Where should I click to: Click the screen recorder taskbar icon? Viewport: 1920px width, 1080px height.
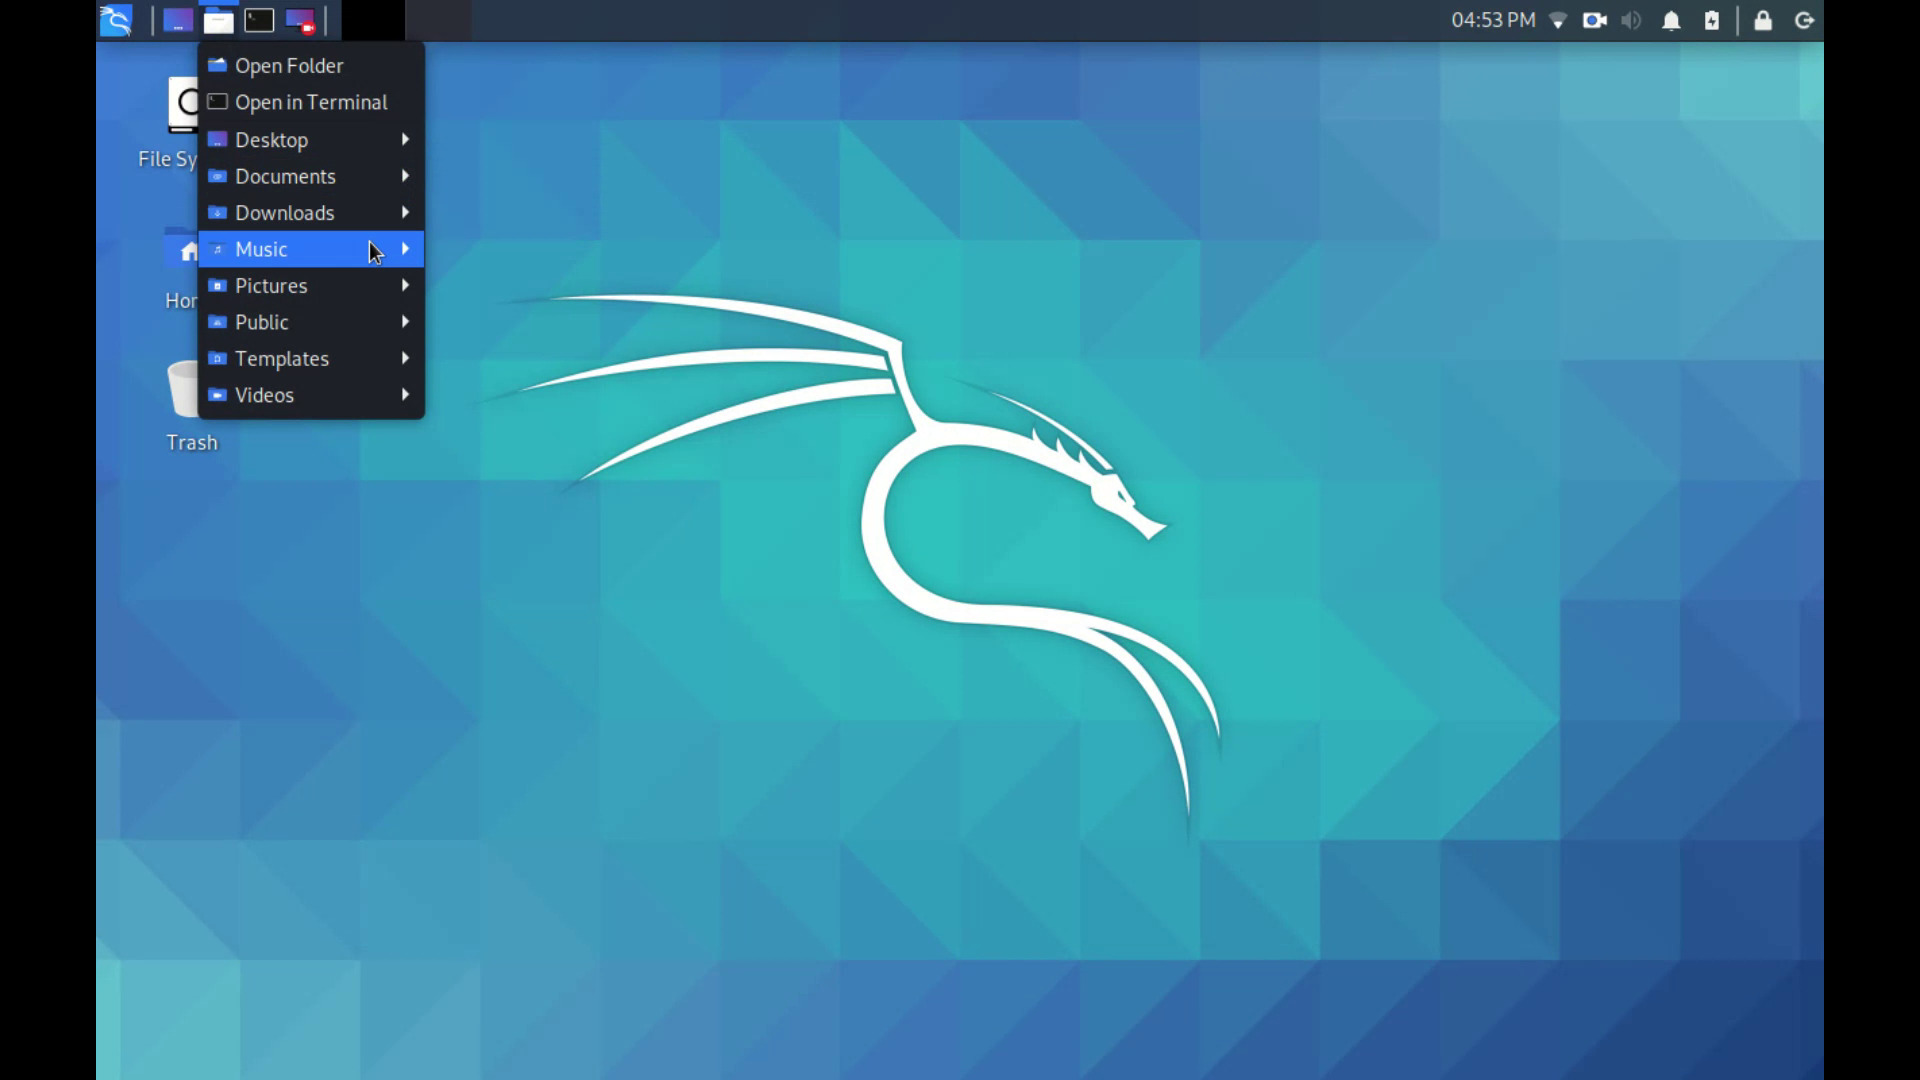click(300, 20)
